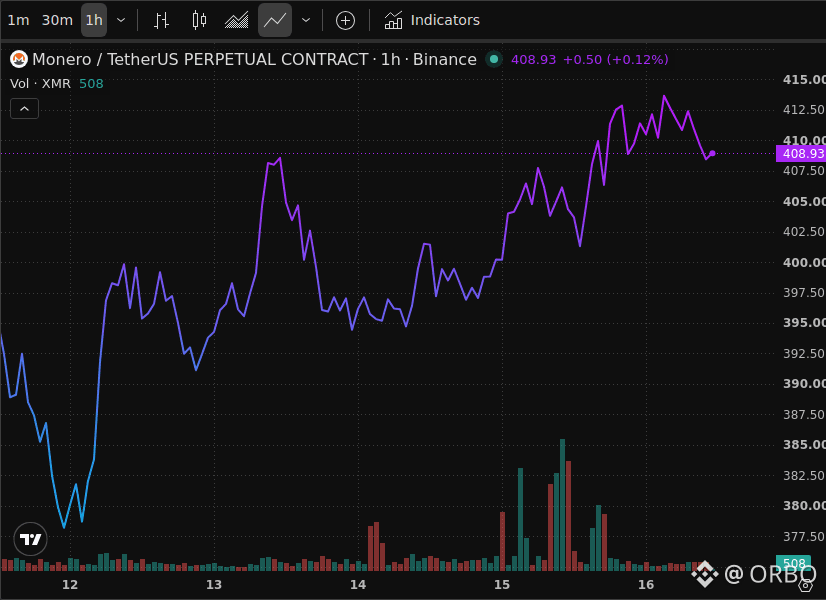Select the 30m timeframe

(x=57, y=20)
